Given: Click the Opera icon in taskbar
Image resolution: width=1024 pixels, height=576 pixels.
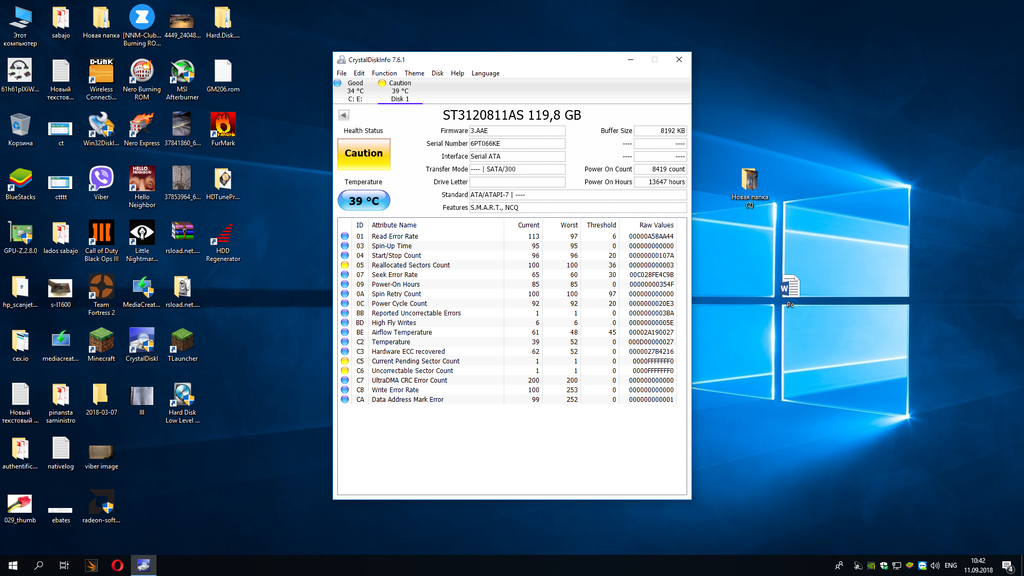Looking at the screenshot, I should coord(117,565).
